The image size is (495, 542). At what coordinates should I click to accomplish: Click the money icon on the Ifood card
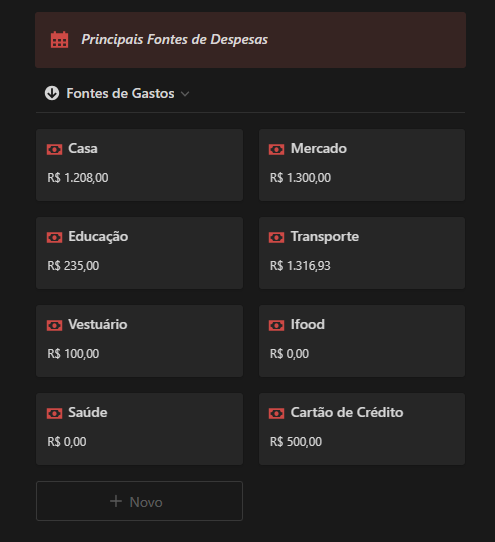click(277, 325)
